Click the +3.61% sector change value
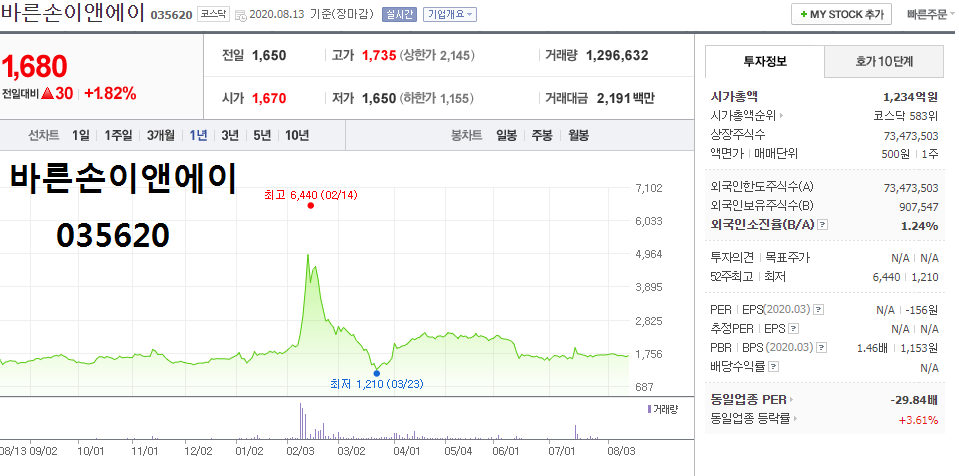 pos(918,420)
